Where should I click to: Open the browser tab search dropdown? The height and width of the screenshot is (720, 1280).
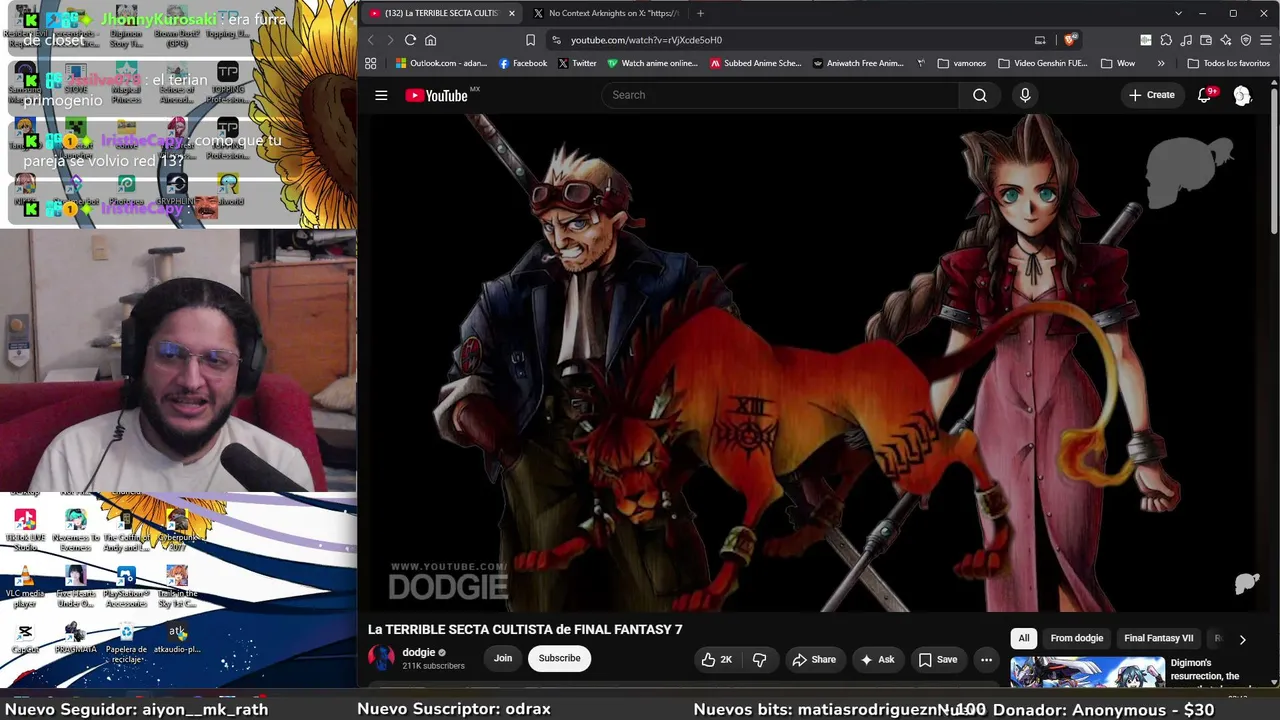(x=1178, y=13)
